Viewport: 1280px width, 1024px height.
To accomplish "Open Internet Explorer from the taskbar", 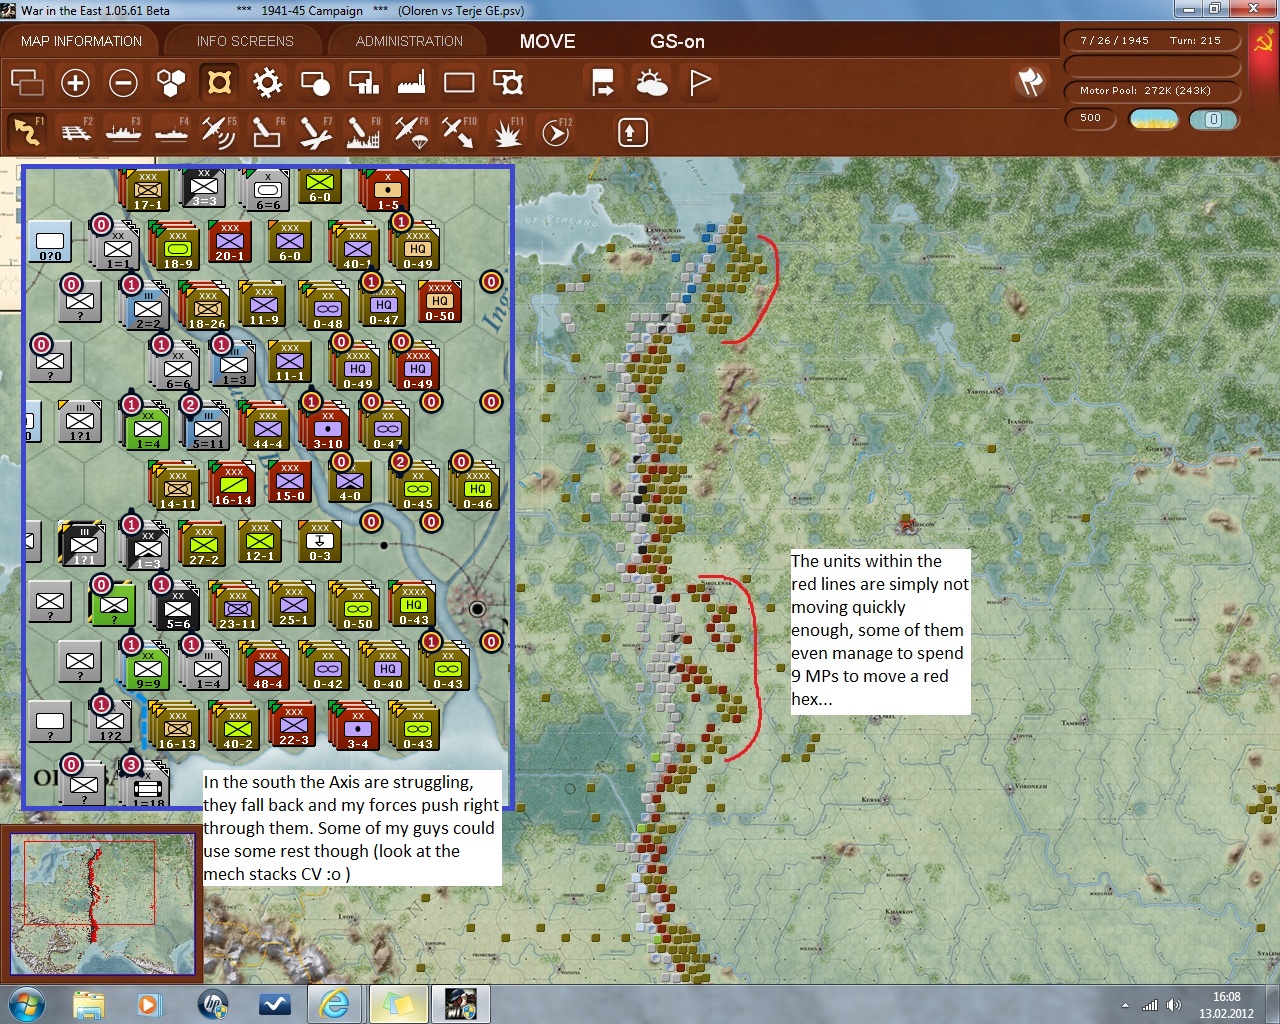I will click(333, 1003).
